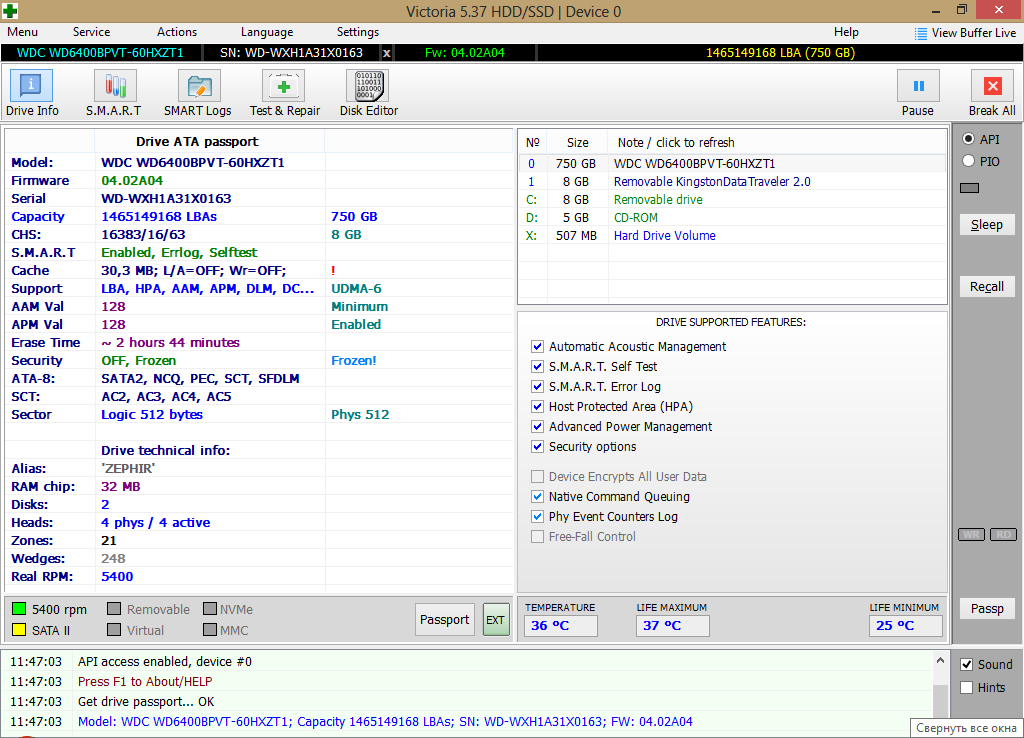
Task: Open the S.M.A.R.T toolbar icon
Action: pyautogui.click(x=116, y=86)
